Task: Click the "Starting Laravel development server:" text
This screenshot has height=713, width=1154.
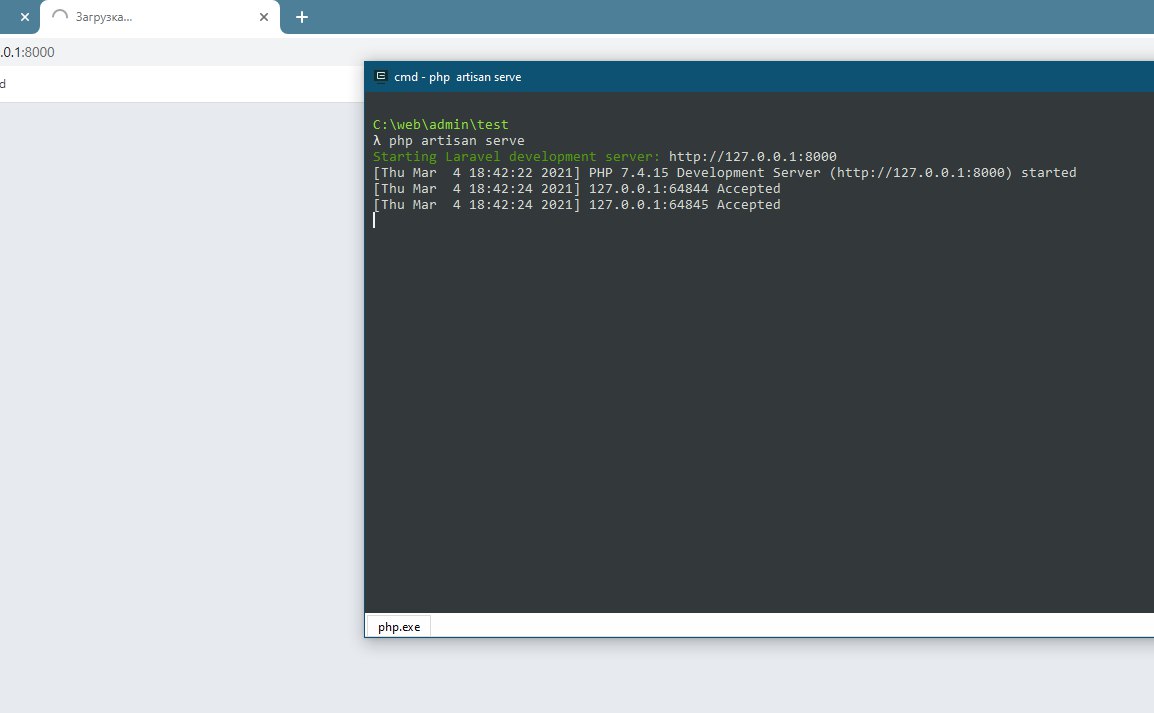Action: tap(516, 157)
